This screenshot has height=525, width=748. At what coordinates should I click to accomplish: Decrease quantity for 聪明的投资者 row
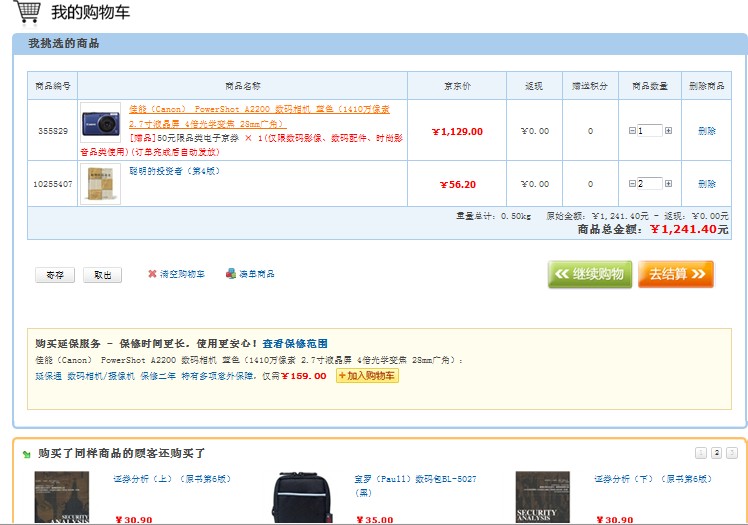pos(632,184)
